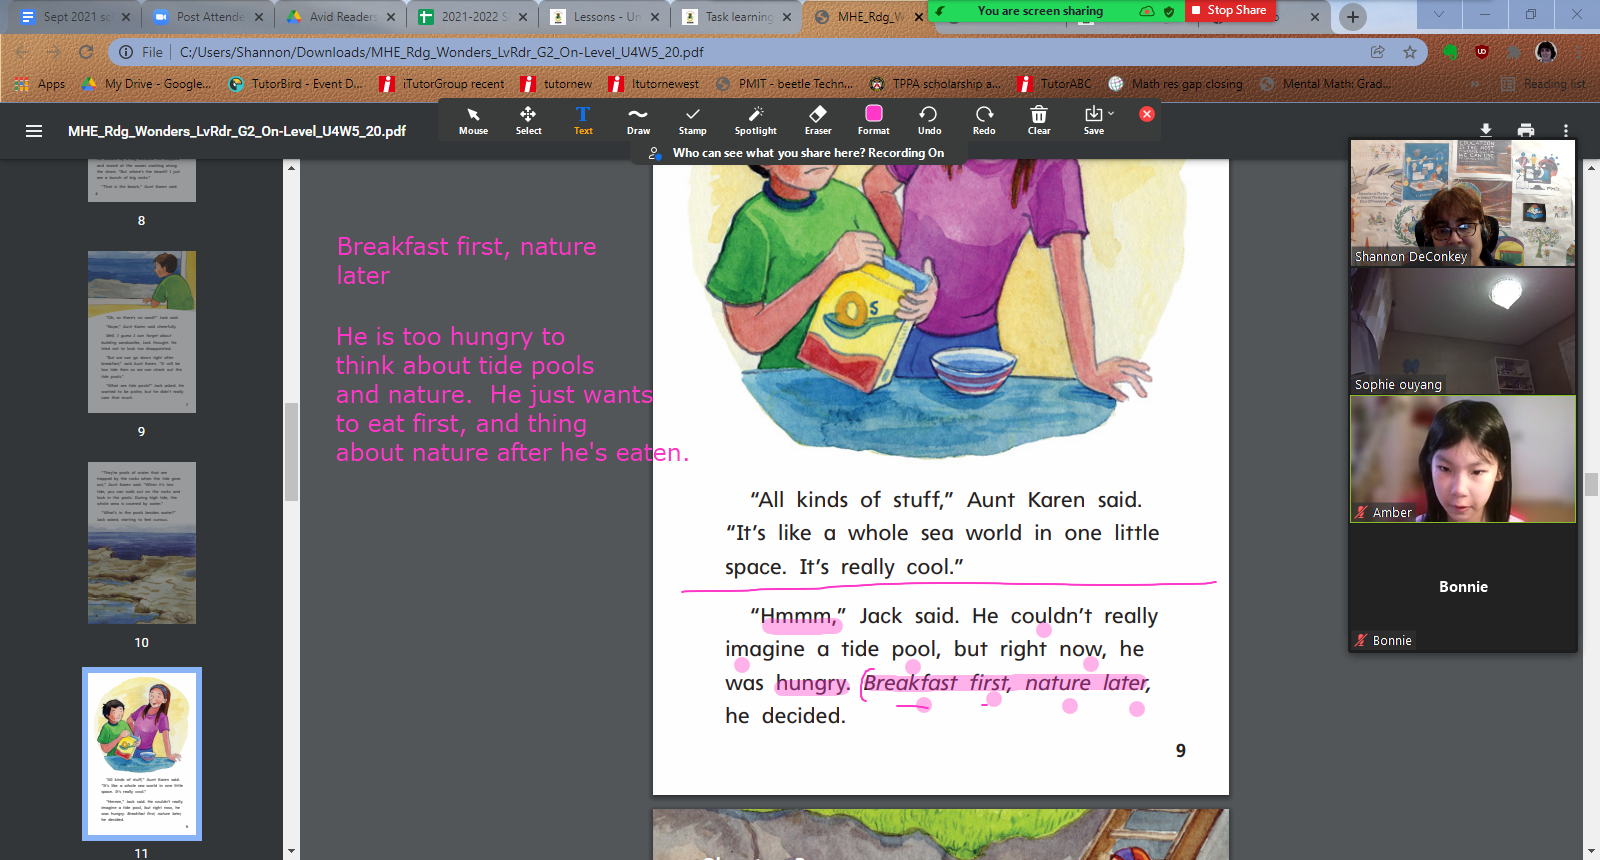The height and width of the screenshot is (860, 1600).
Task: Open My Drive - Google bookmark
Action: [147, 84]
